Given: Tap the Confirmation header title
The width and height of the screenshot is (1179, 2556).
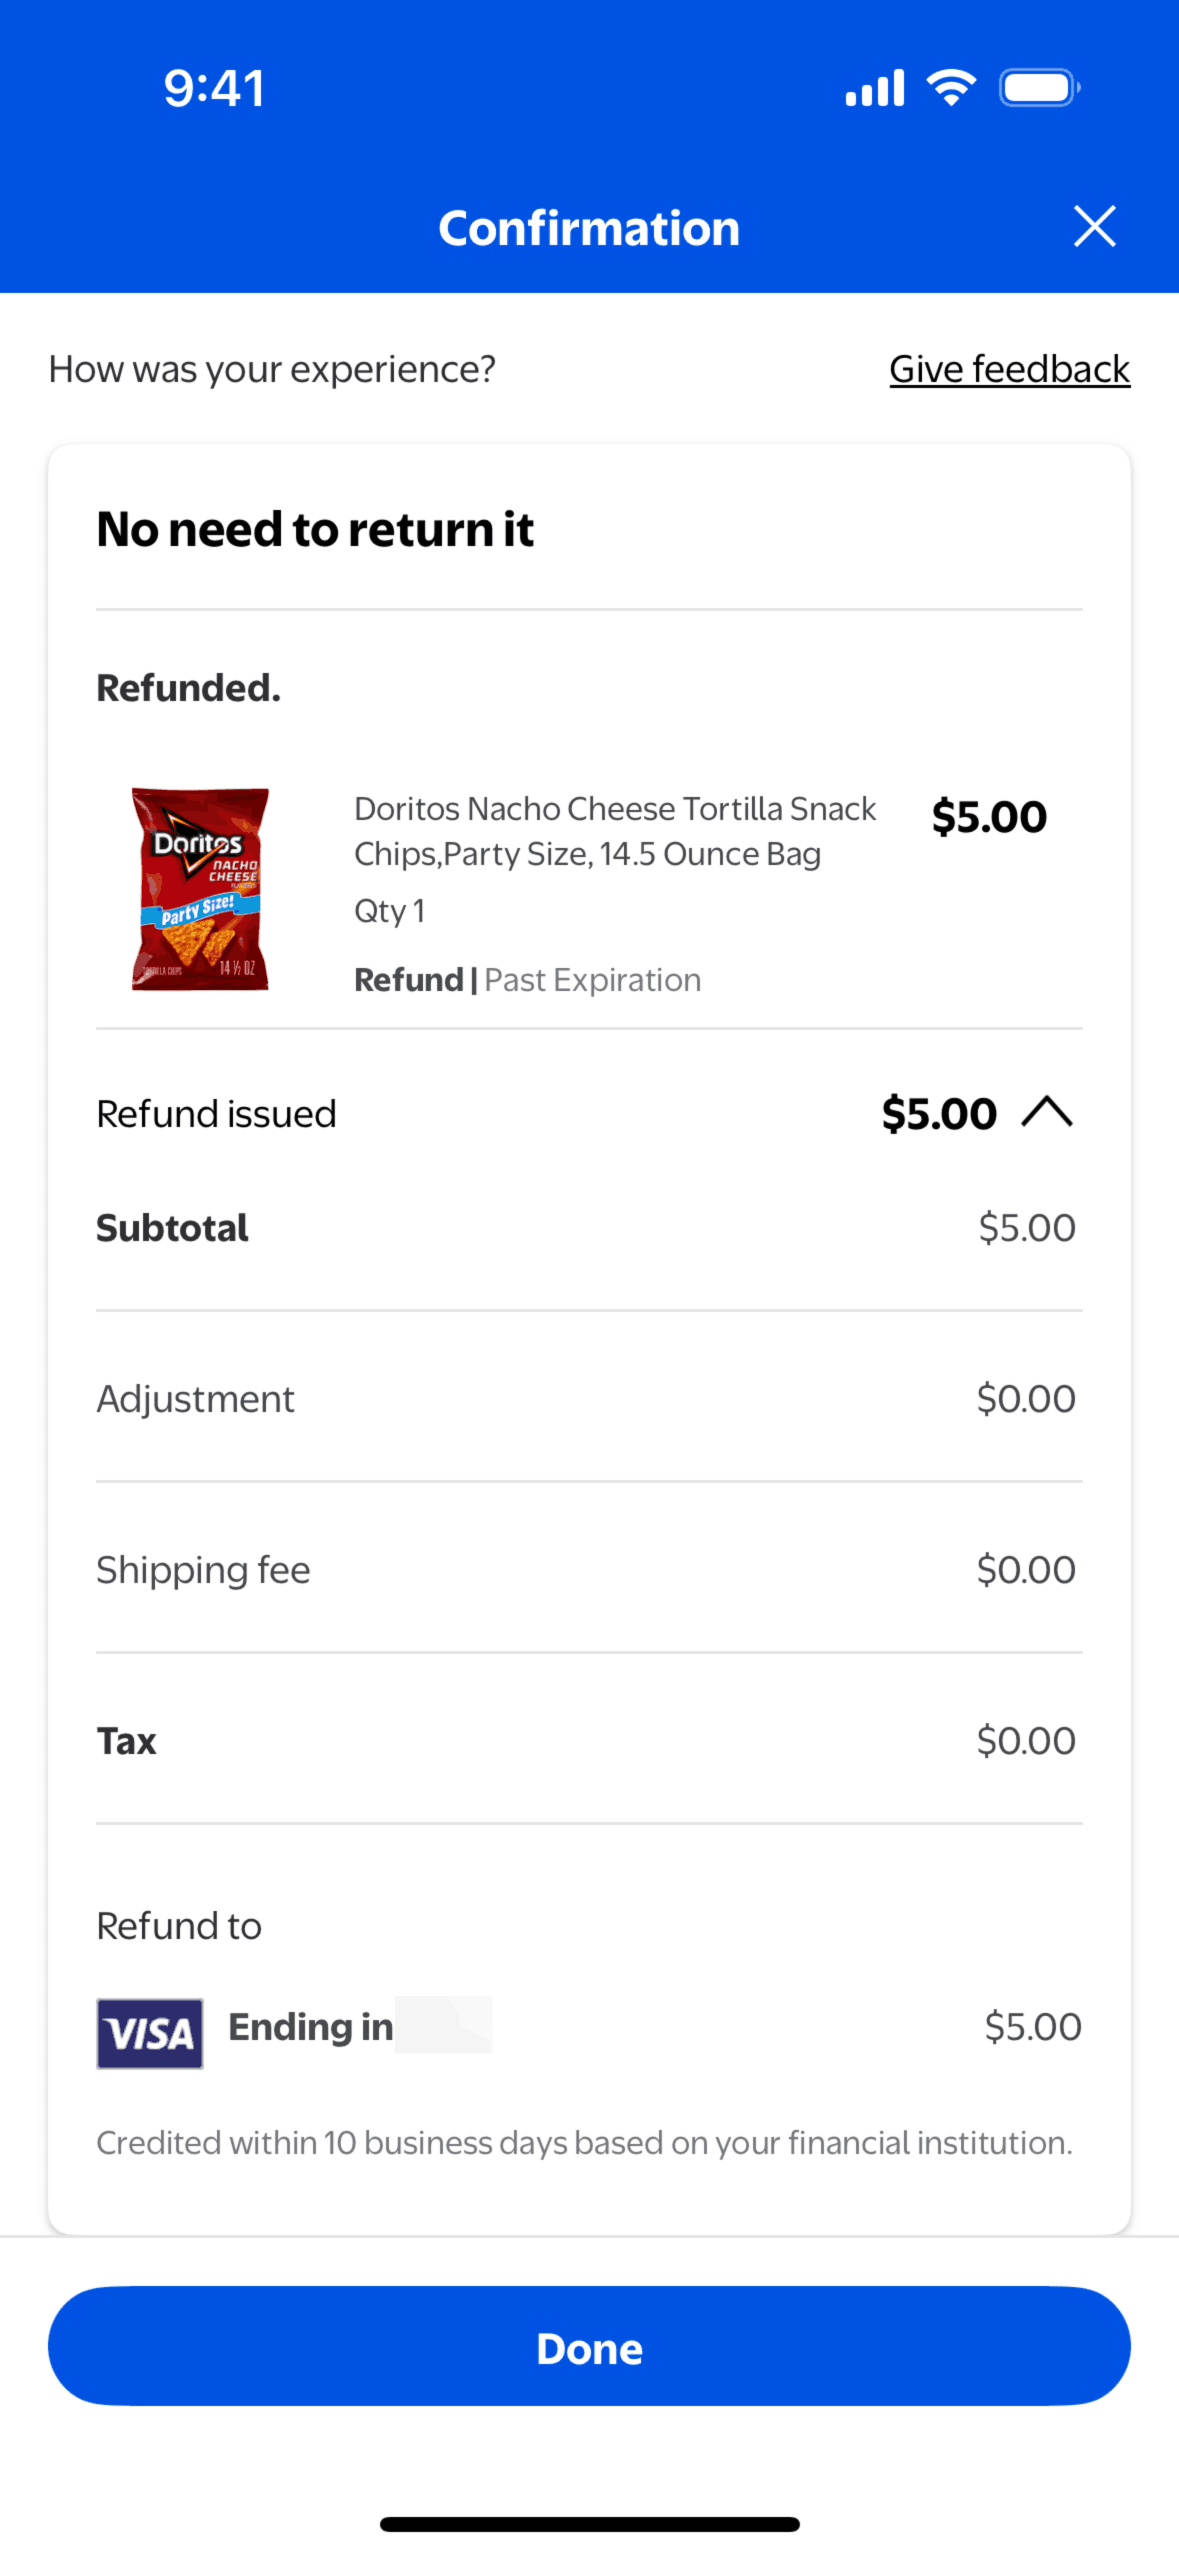Looking at the screenshot, I should coord(589,228).
